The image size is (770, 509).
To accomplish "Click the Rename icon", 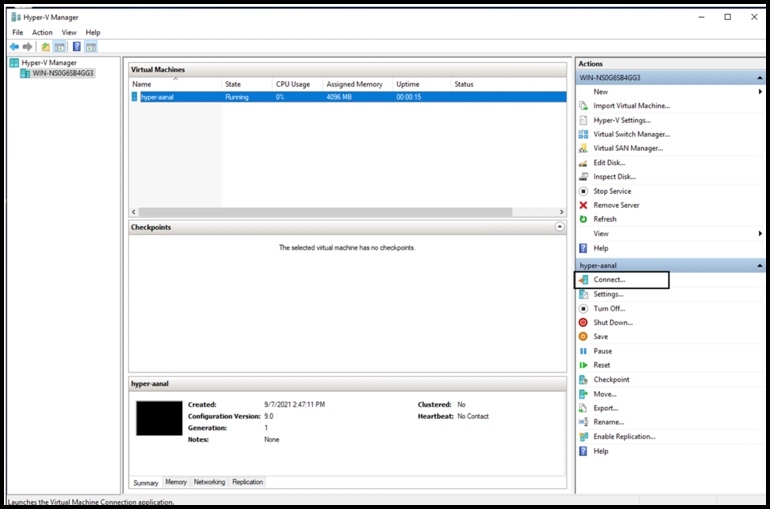I will point(583,422).
